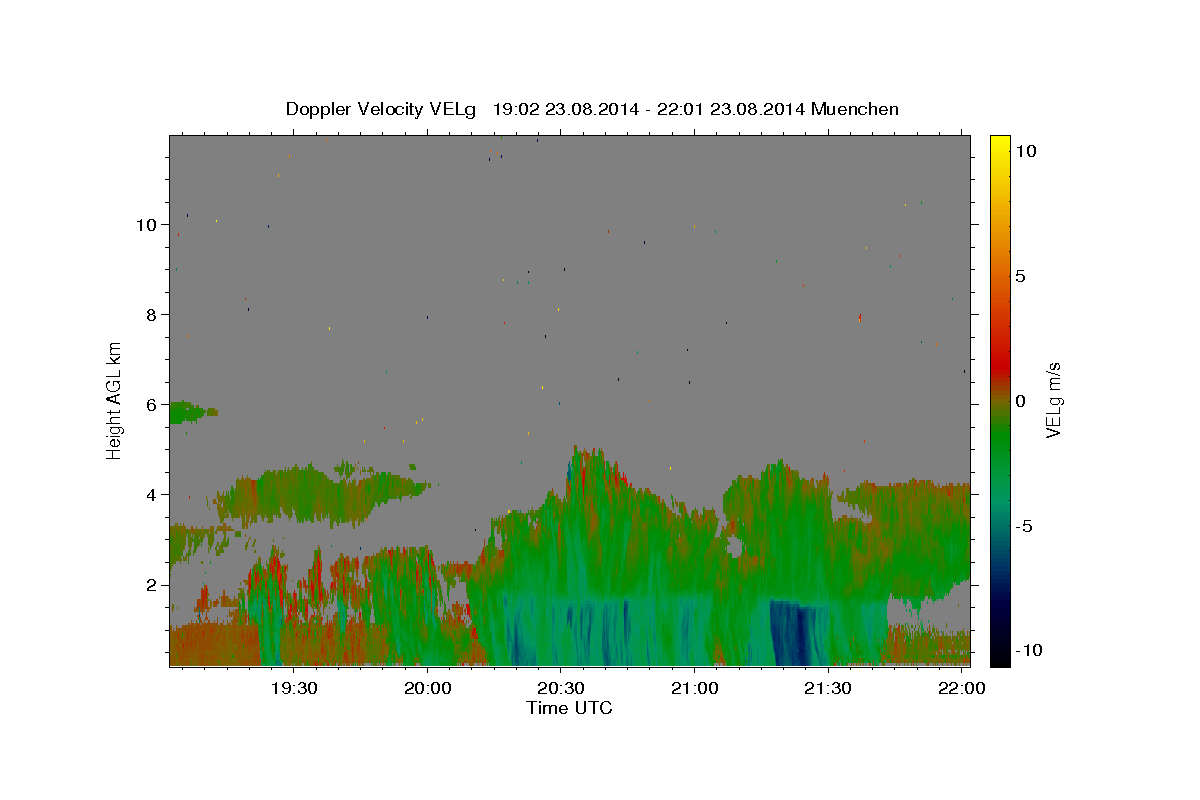This screenshot has height=800, width=1200.
Task: Click the 22:00 time tick label
Action: coord(962,689)
